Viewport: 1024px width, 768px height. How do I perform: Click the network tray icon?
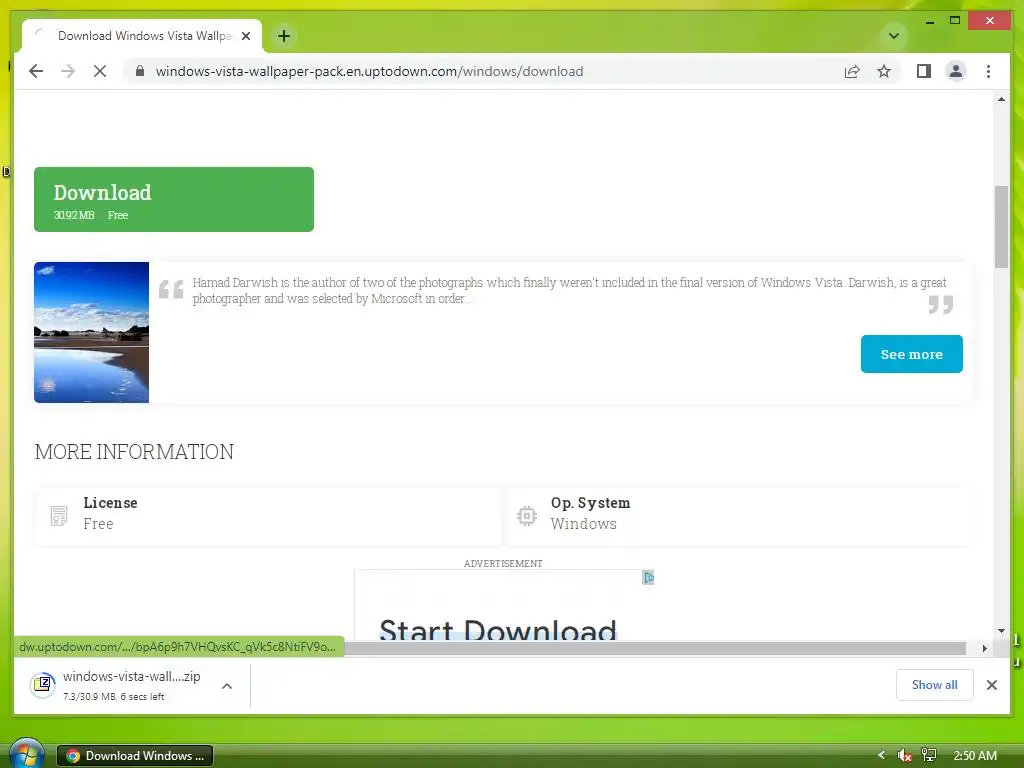929,755
